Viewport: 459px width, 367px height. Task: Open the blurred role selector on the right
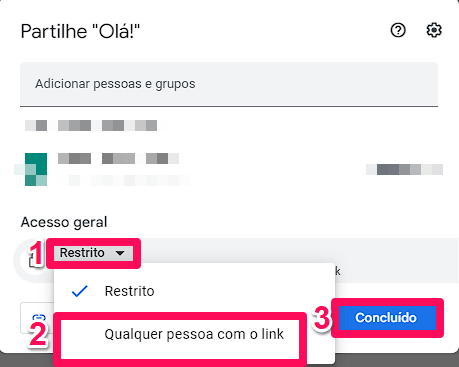pos(404,169)
